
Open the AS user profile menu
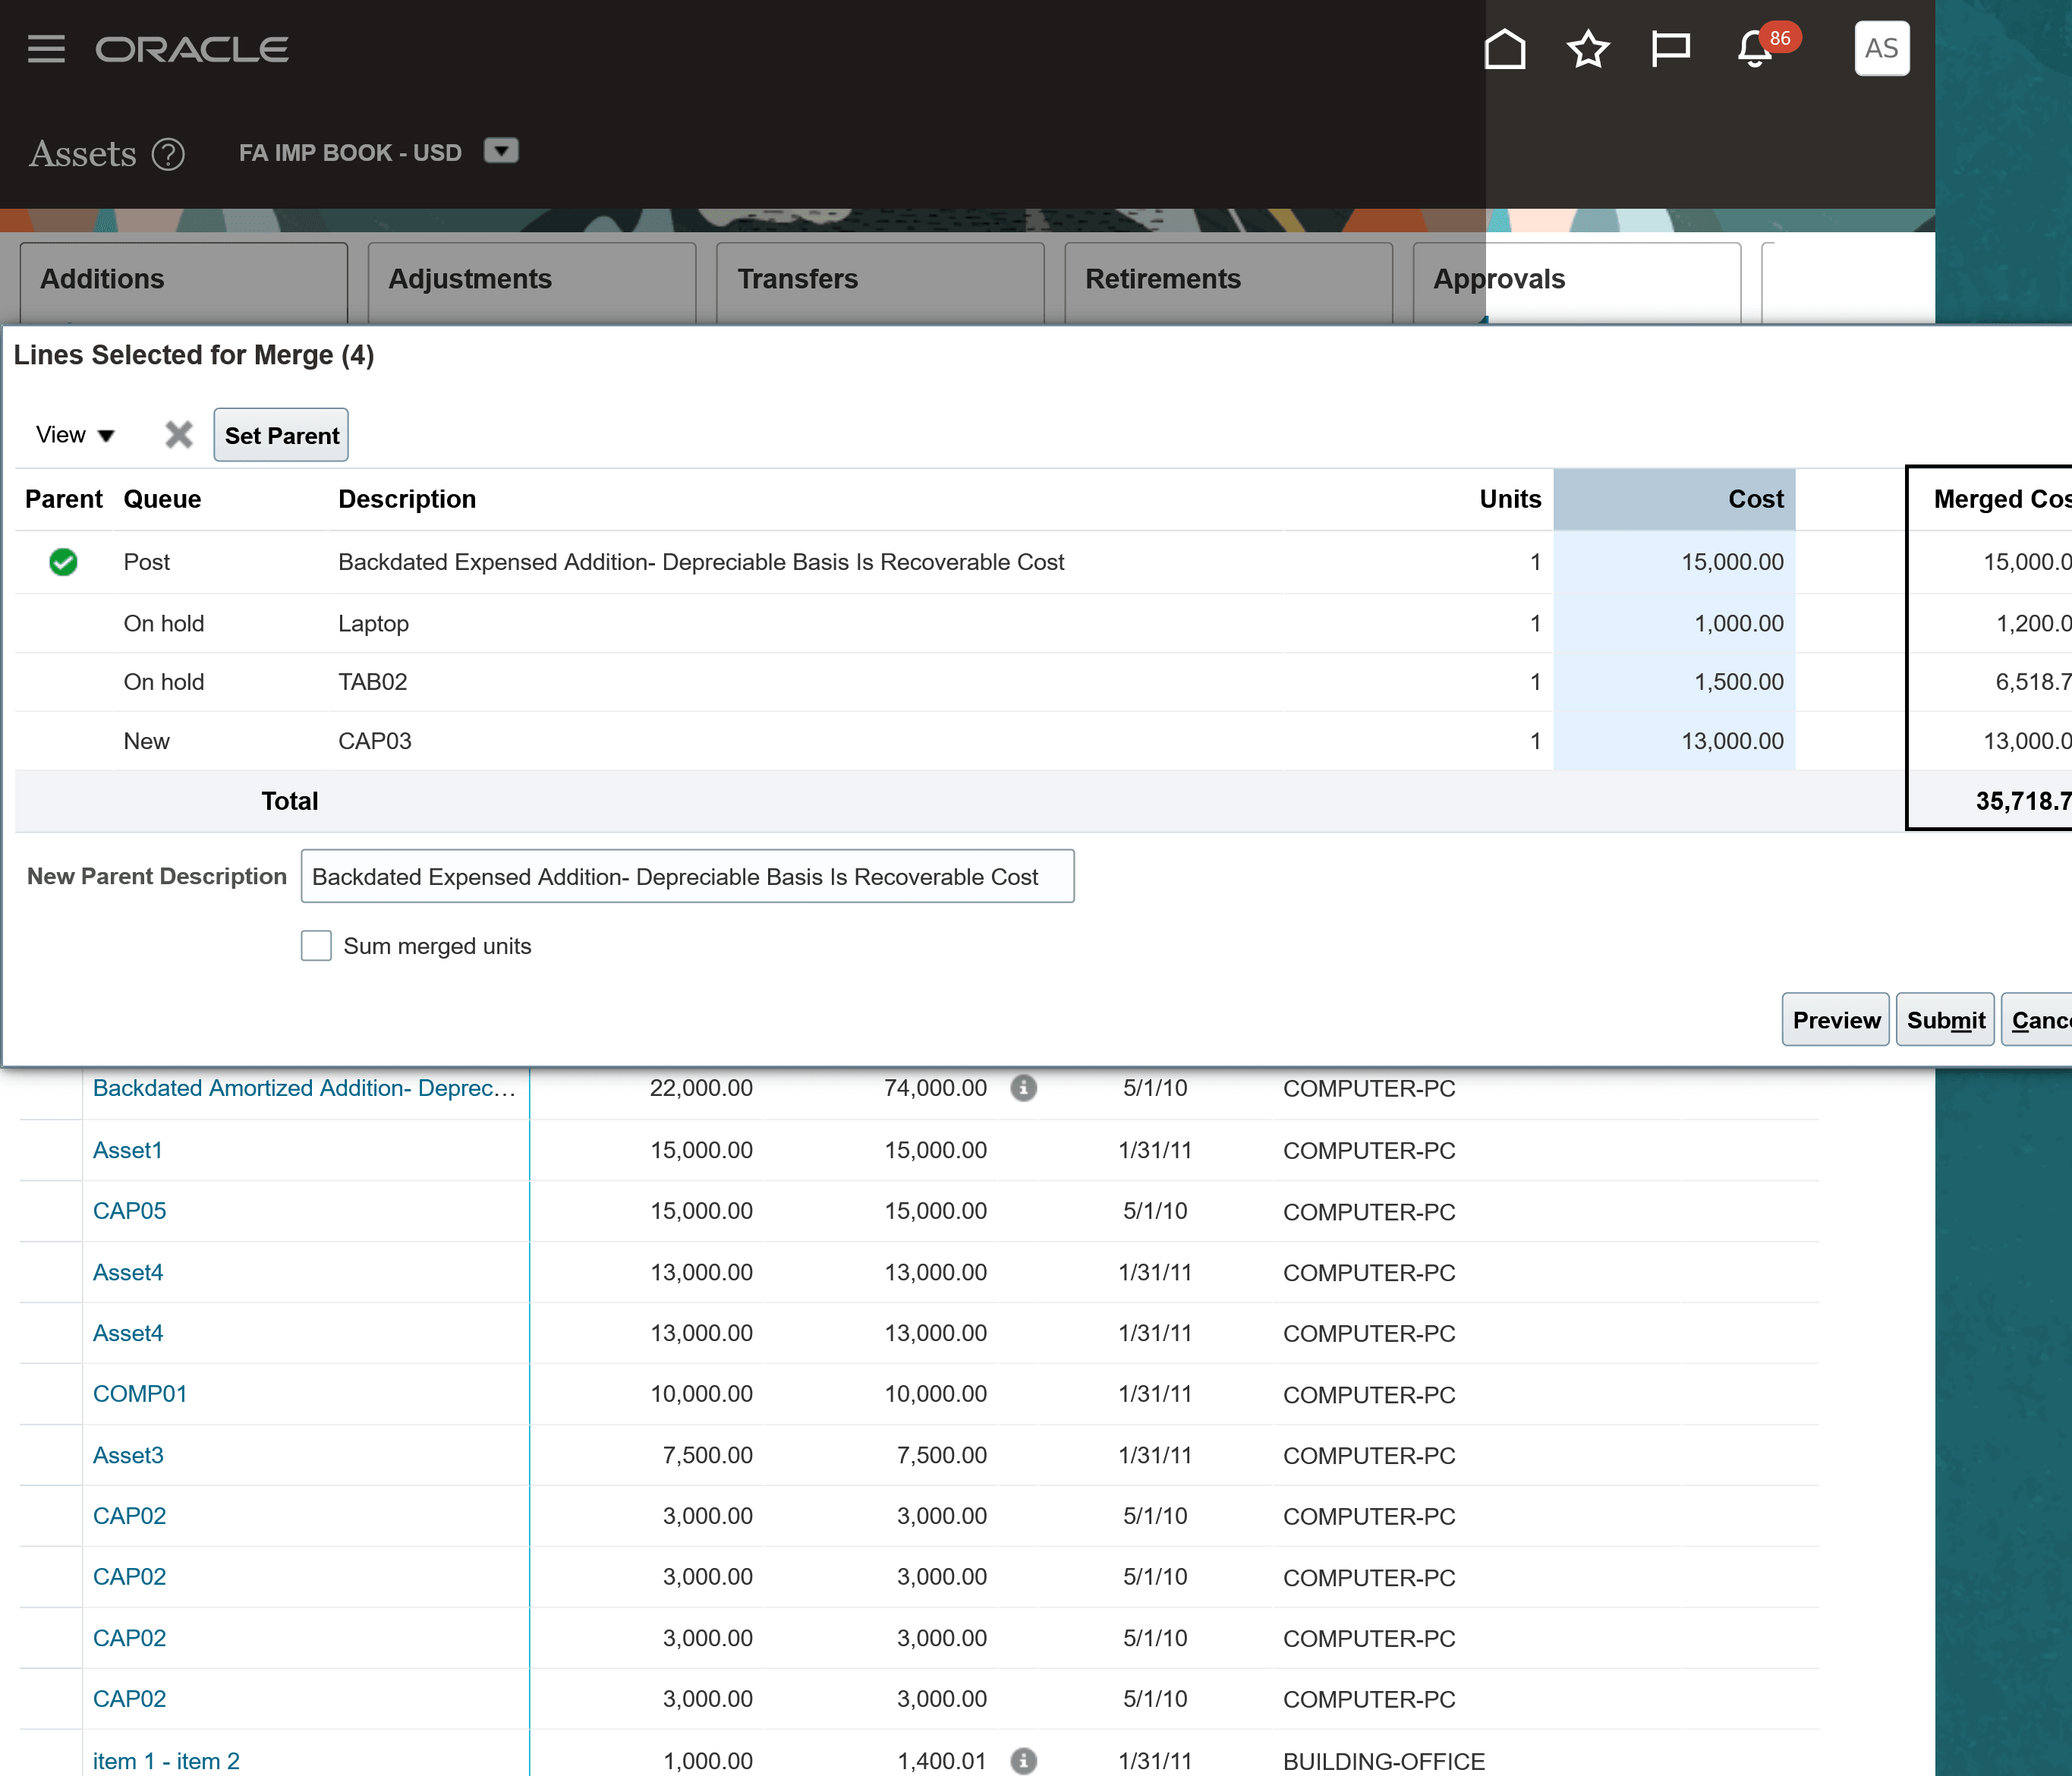[1881, 48]
